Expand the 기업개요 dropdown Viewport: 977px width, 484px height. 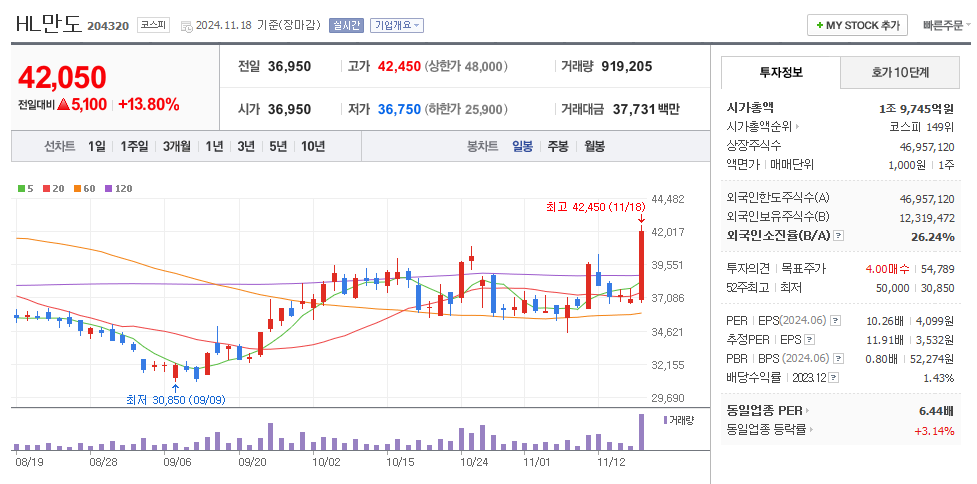pos(397,26)
